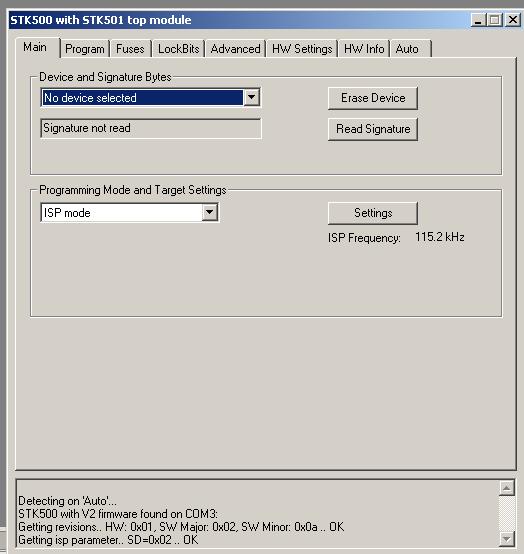The image size is (524, 554).
Task: Select the 'No device selected' combo box
Action: click(x=151, y=98)
